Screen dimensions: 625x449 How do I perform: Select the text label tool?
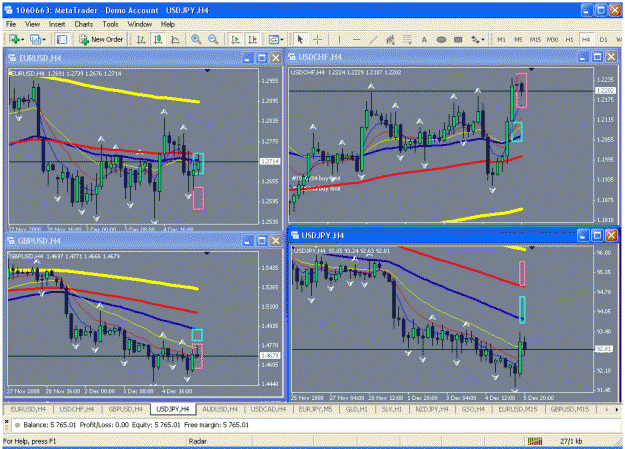(x=458, y=39)
